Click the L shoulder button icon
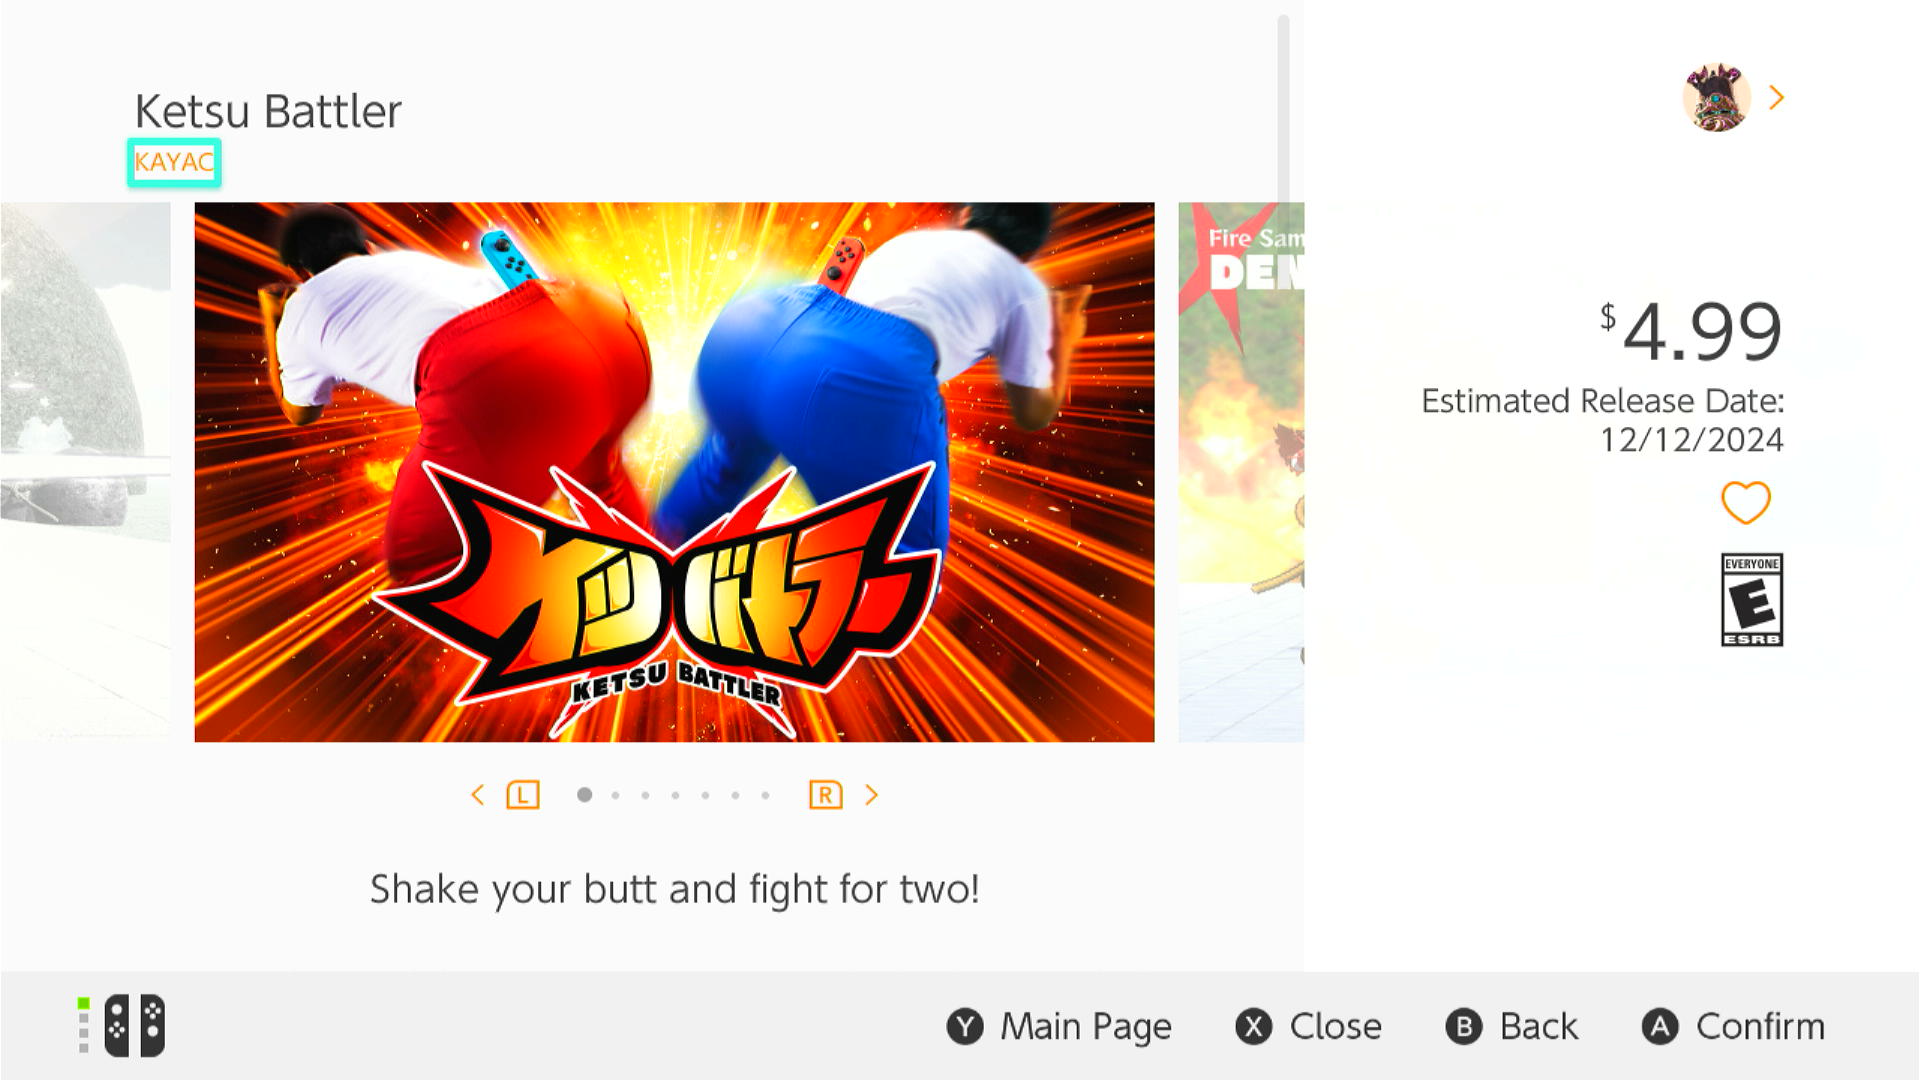1920x1080 pixels. (523, 795)
